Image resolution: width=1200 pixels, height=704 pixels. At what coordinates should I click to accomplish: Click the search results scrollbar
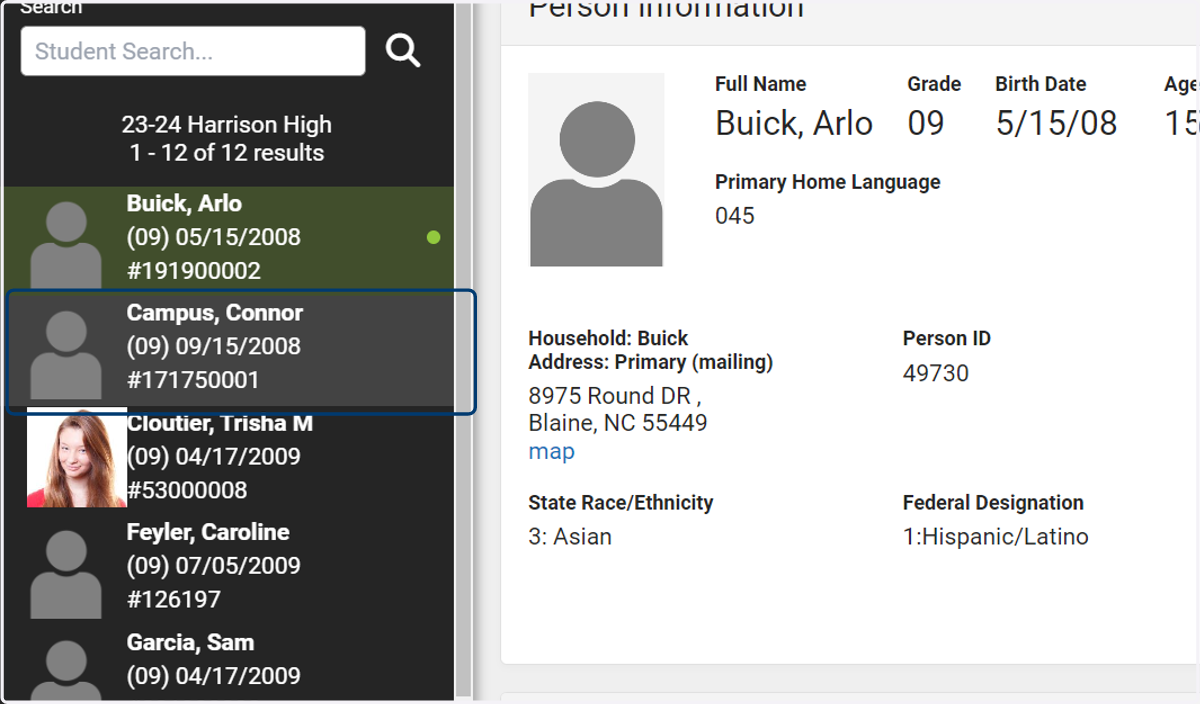coord(463,350)
